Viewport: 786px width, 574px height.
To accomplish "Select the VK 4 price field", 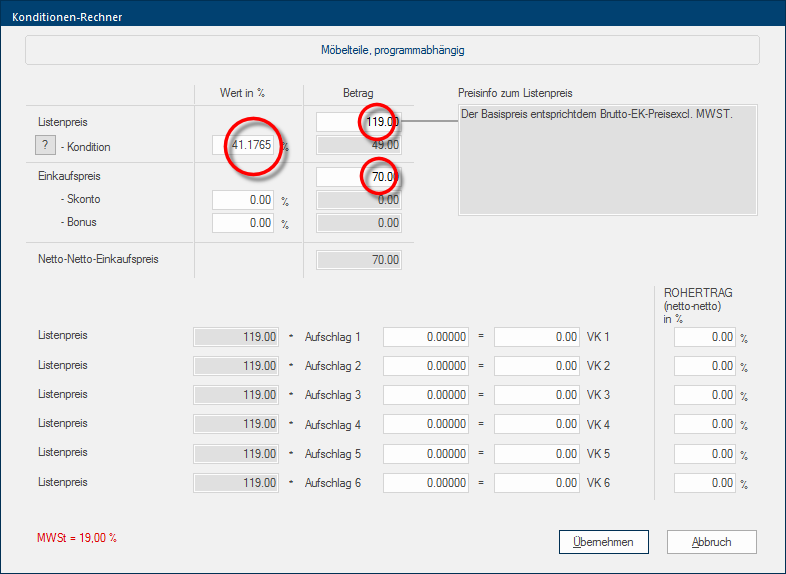I will coord(536,425).
